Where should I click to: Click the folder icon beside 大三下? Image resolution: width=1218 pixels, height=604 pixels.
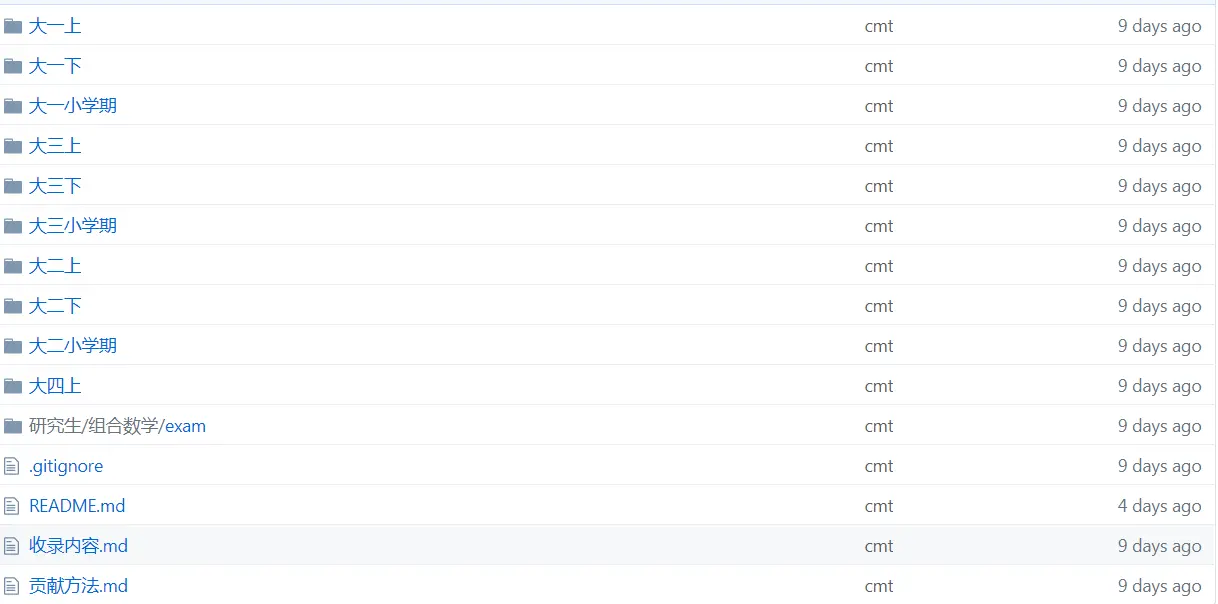(13, 186)
